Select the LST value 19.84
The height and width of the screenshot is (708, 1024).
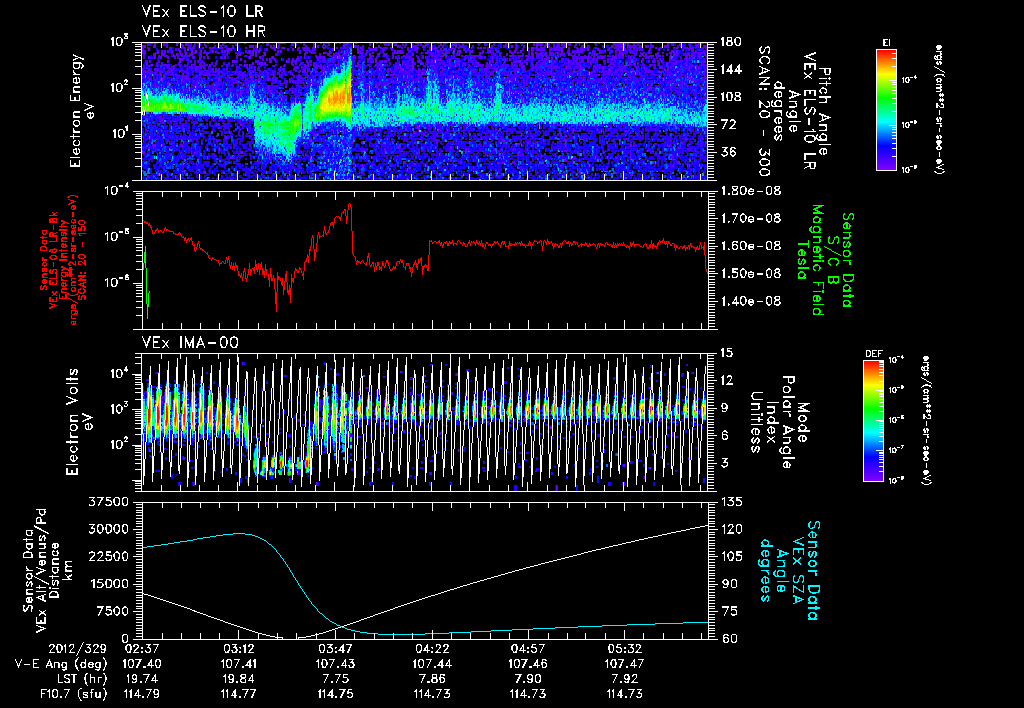[238, 679]
